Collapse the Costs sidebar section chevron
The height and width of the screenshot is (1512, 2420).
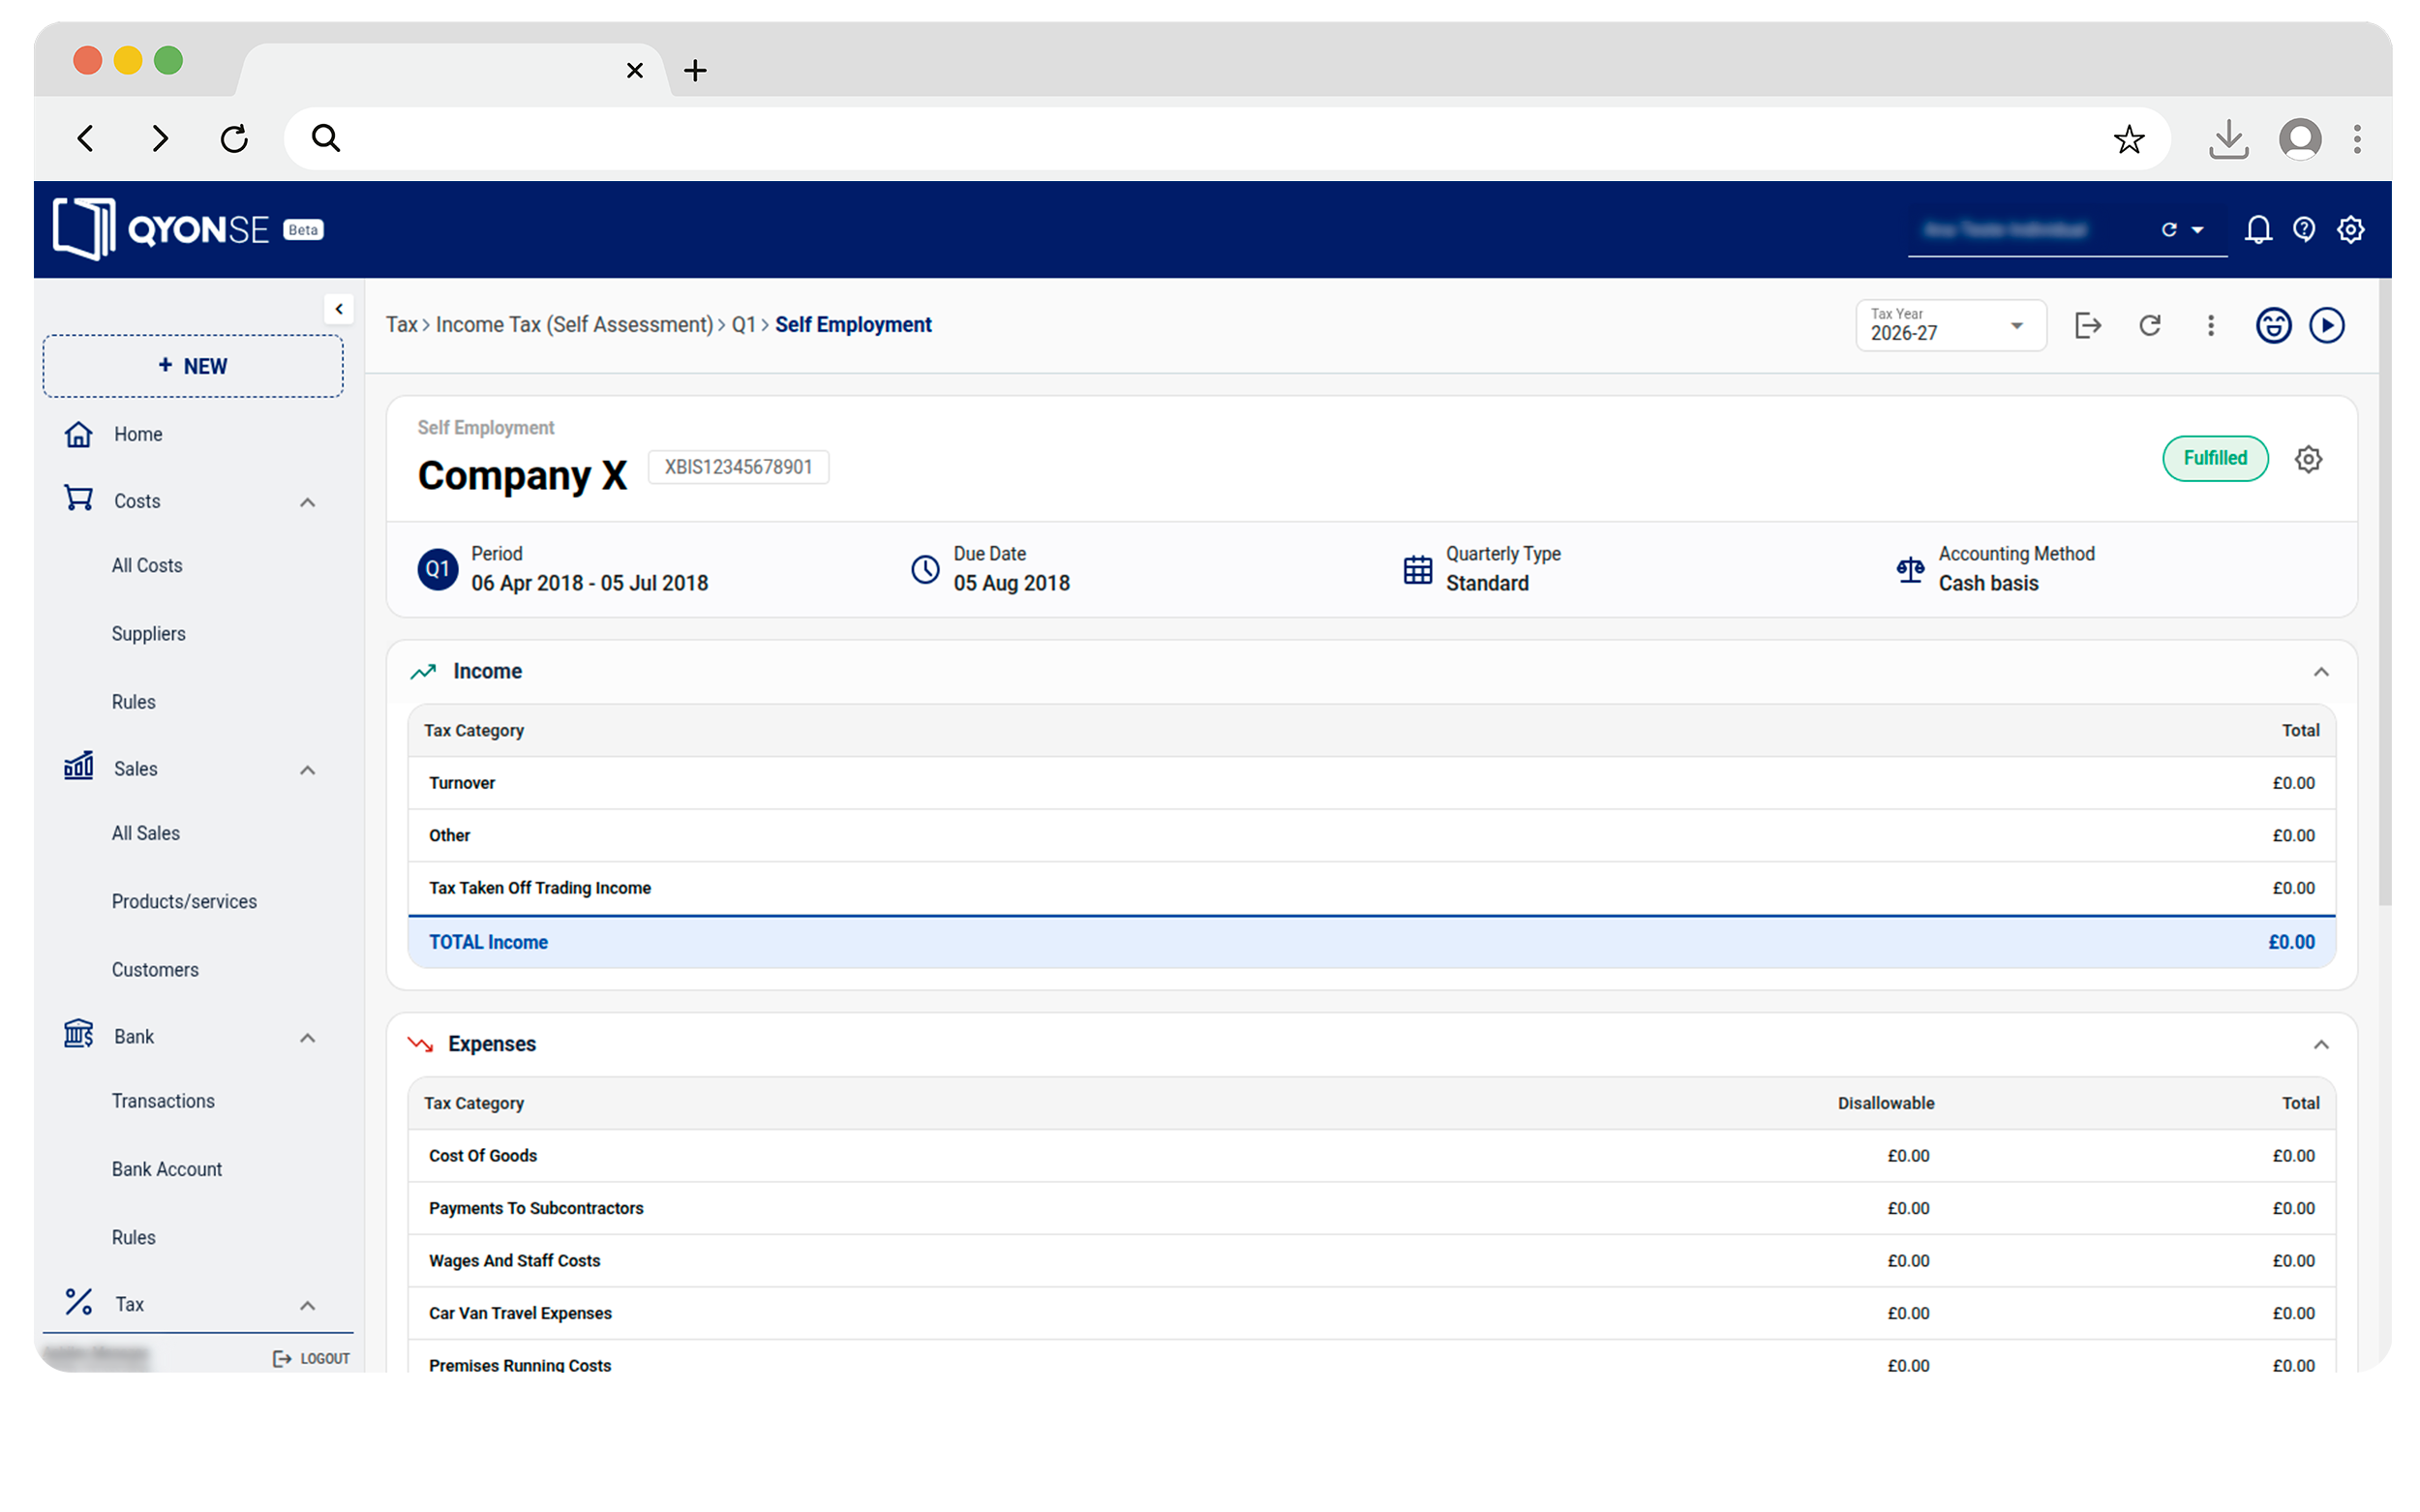[x=308, y=502]
